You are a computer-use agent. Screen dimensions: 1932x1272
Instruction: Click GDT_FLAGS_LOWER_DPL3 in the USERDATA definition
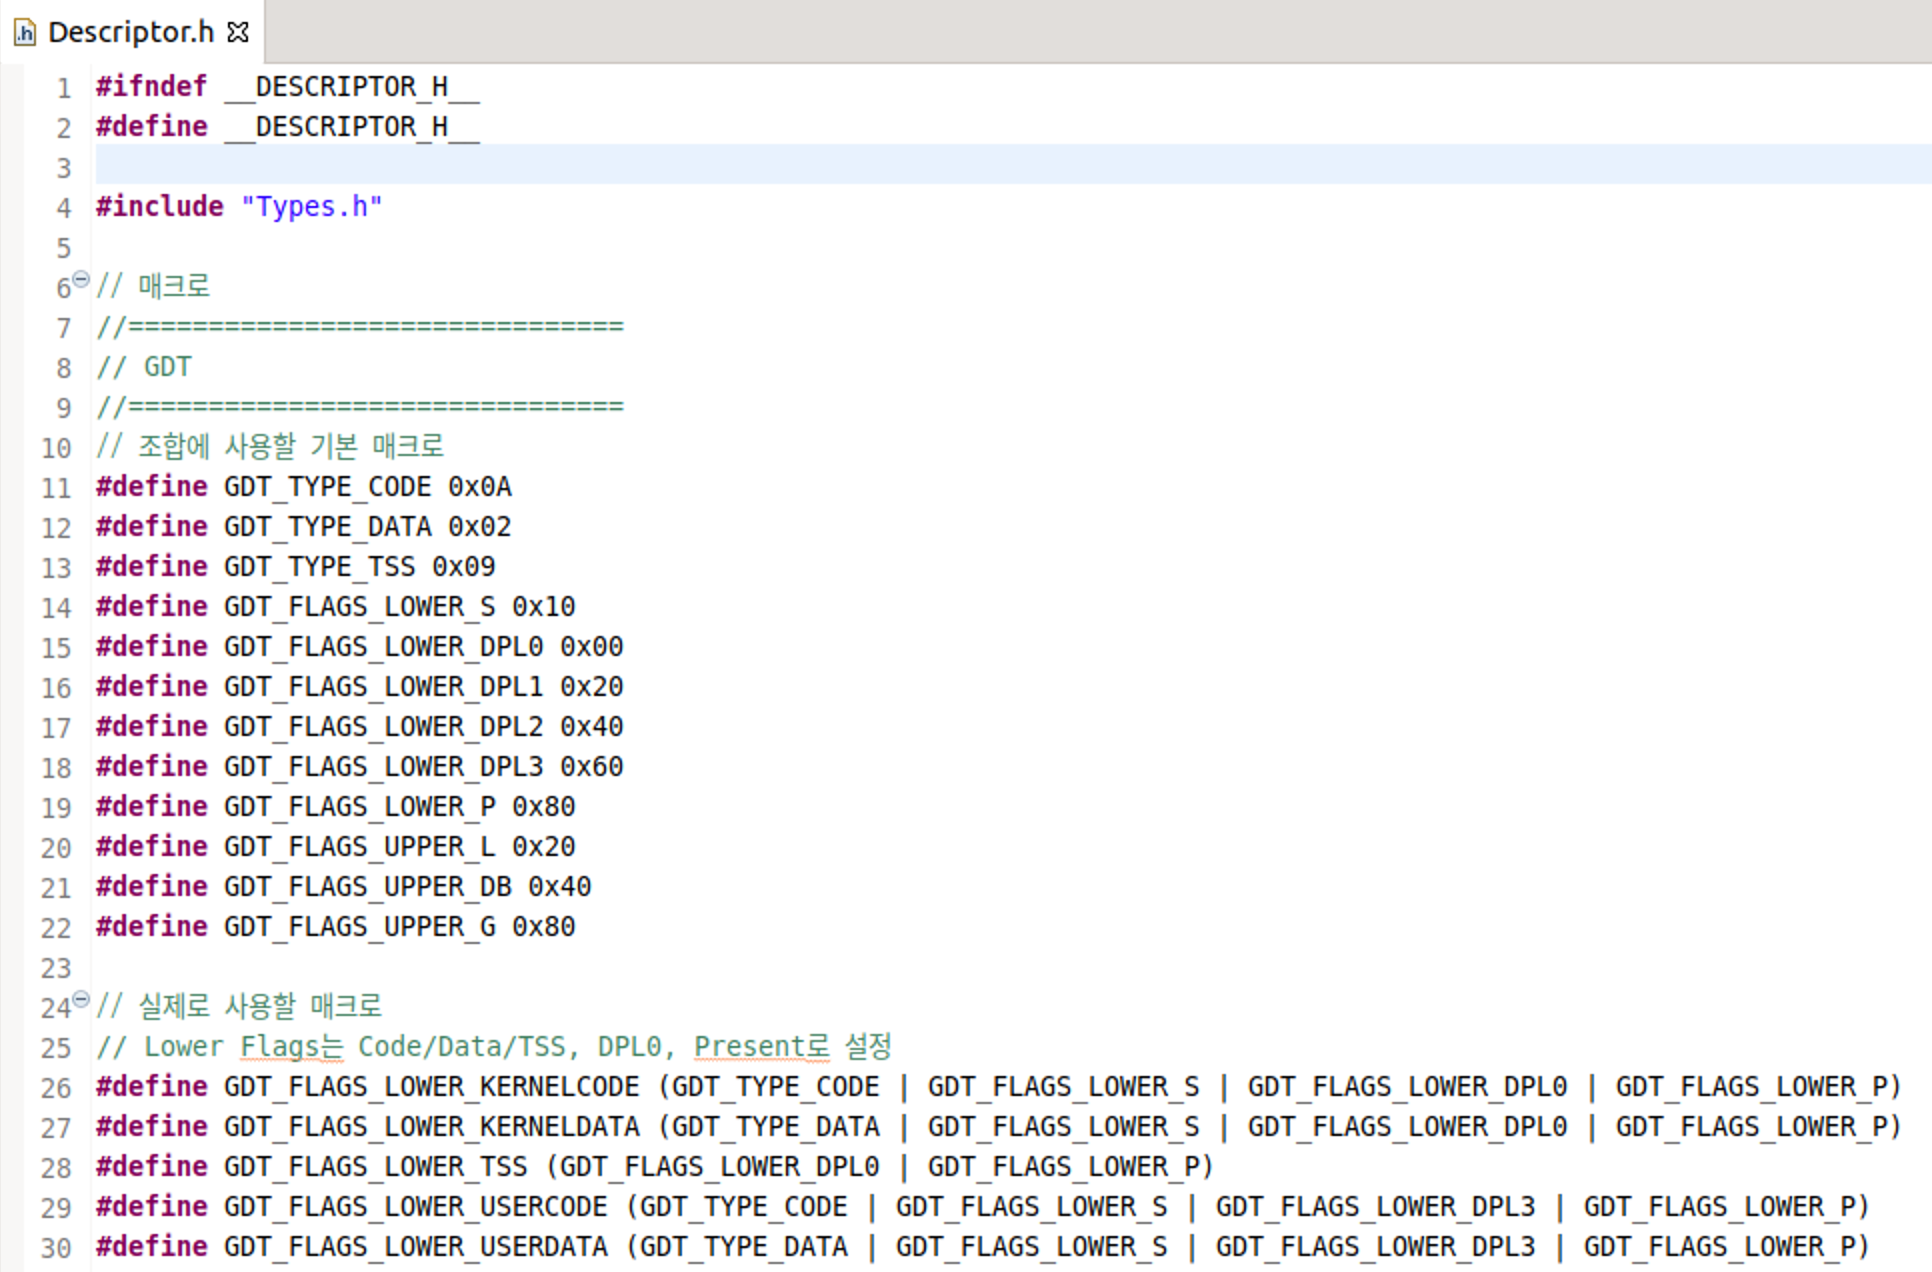[x=1374, y=1247]
